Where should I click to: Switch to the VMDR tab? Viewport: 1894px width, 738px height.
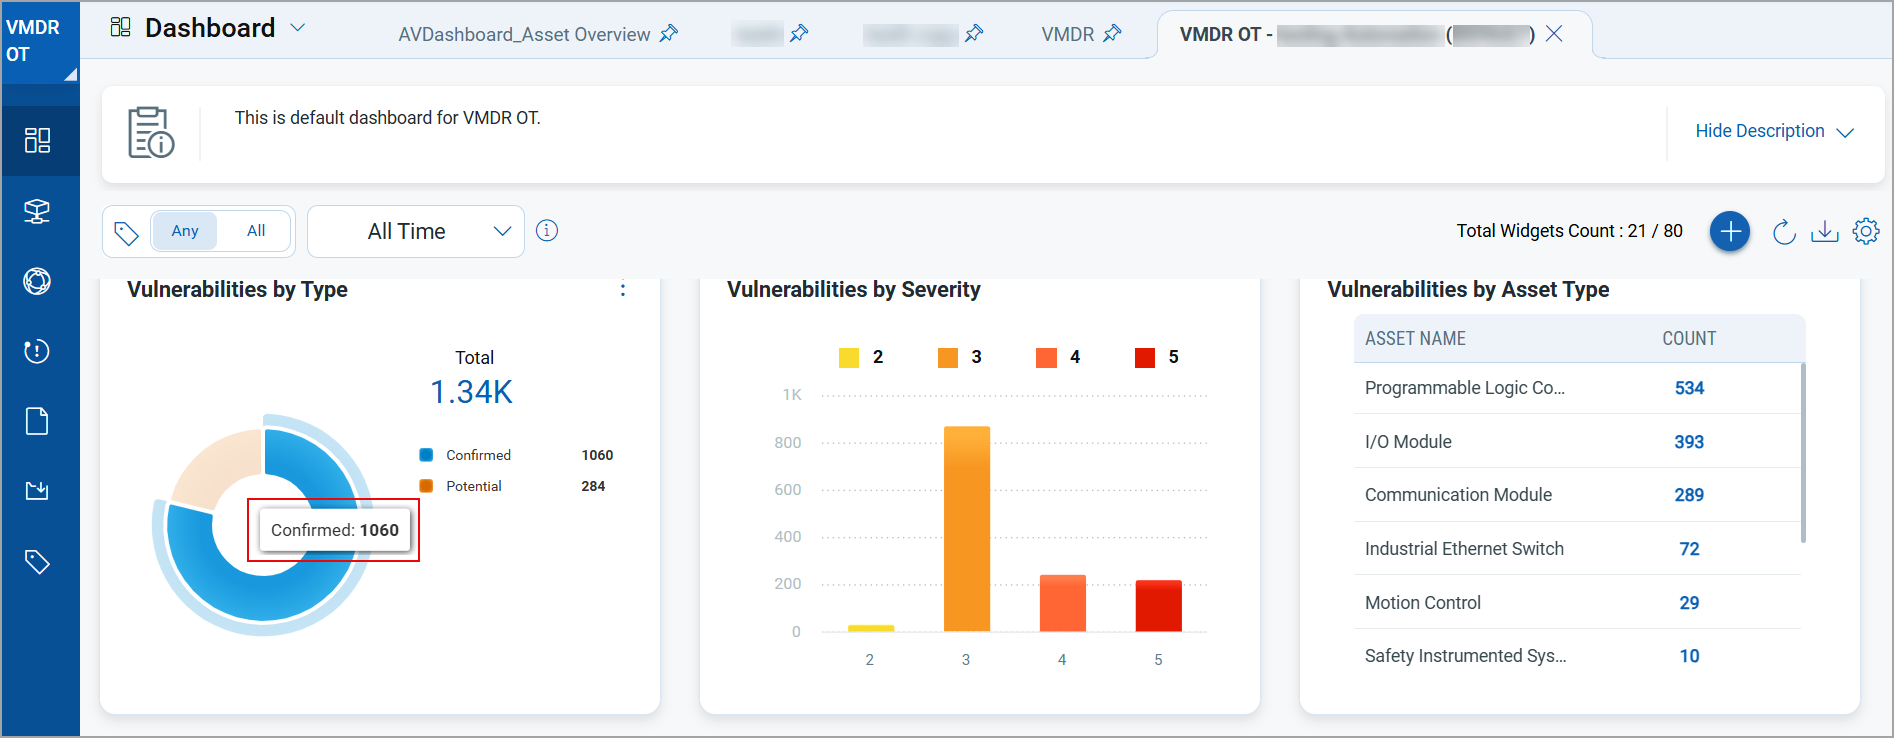1067,34
